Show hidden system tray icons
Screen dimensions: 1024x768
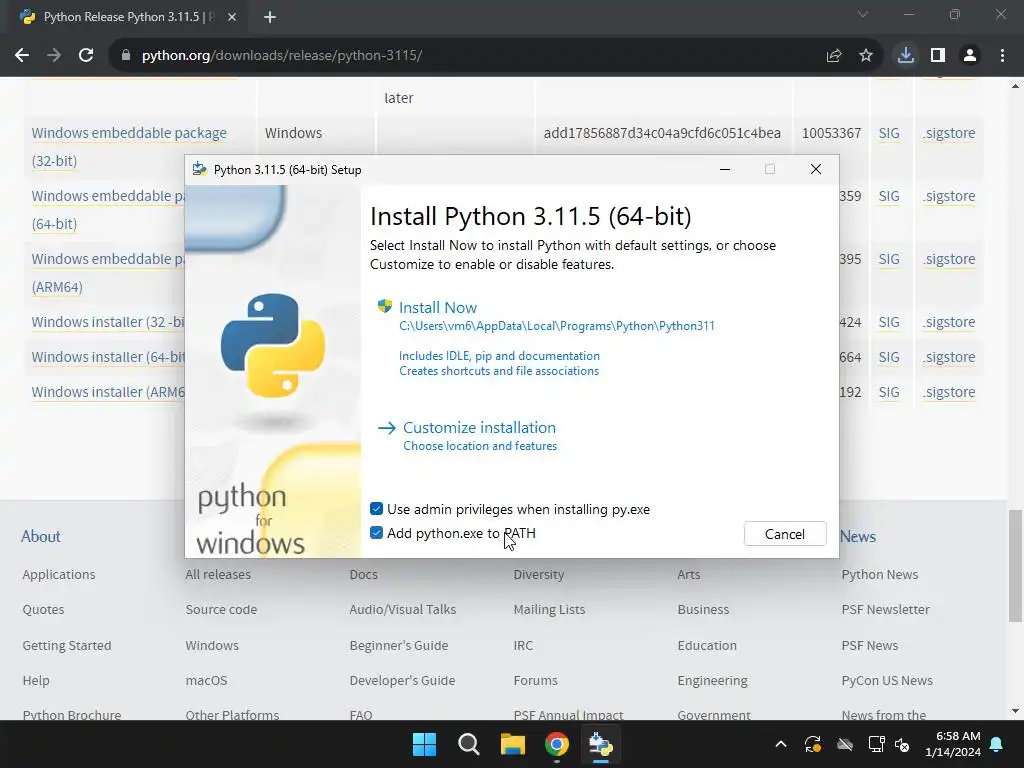pyautogui.click(x=781, y=744)
